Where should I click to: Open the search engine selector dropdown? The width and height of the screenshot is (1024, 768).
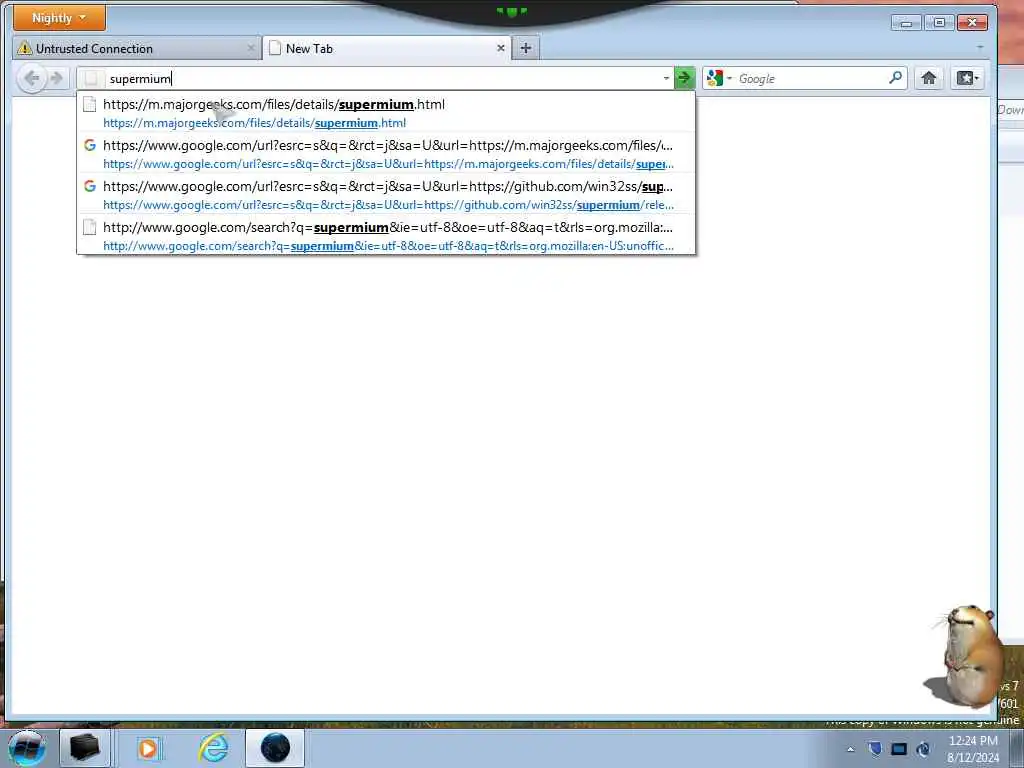(720, 78)
